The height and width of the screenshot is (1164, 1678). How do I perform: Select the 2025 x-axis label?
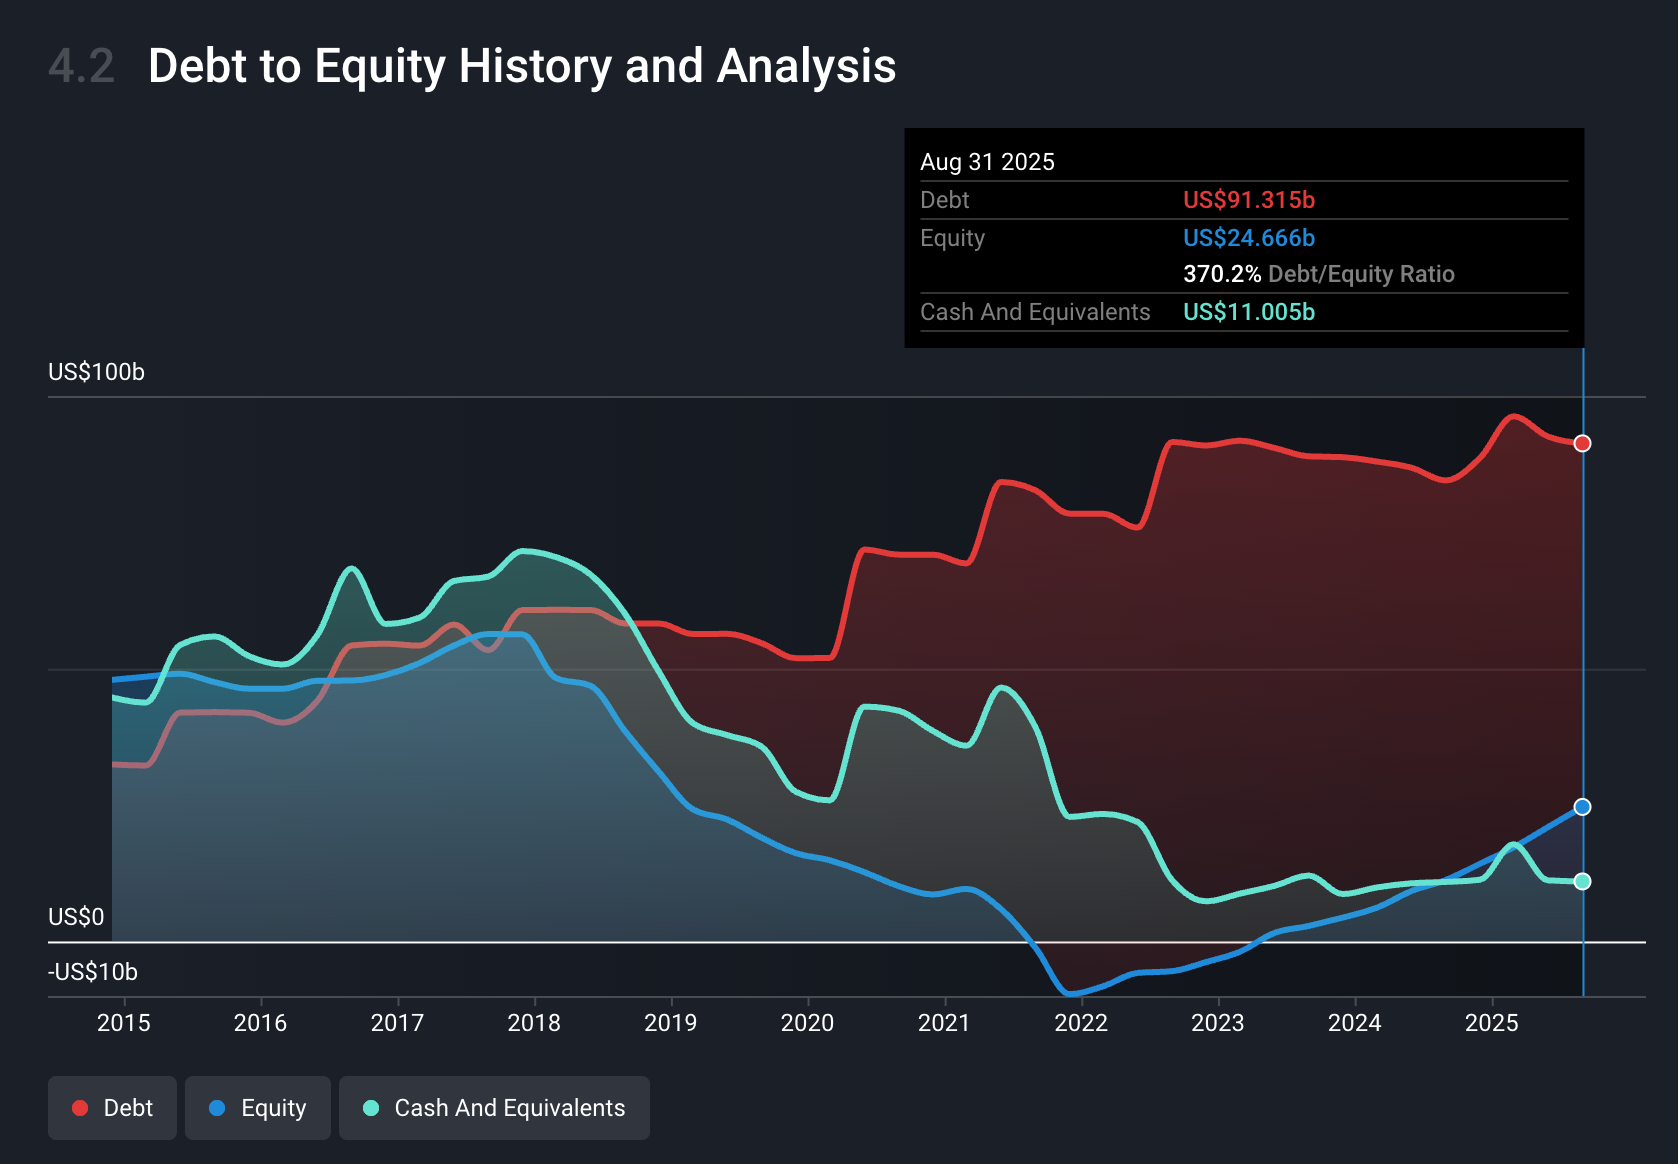1491,1023
